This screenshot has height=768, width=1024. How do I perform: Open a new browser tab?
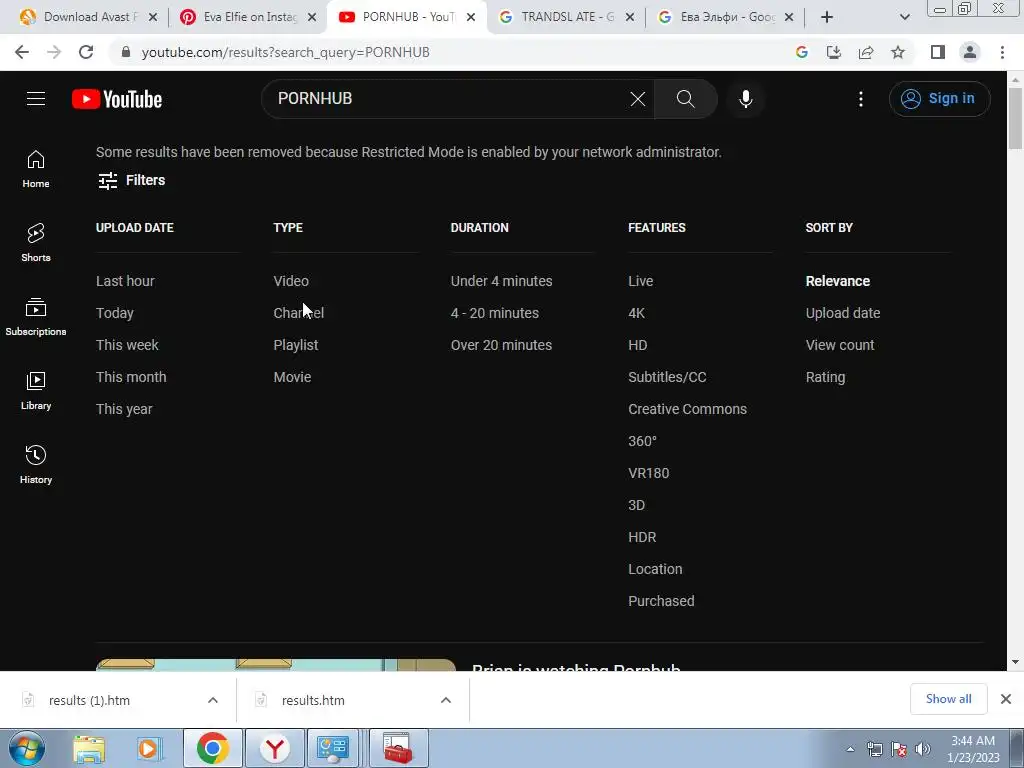pyautogui.click(x=827, y=17)
